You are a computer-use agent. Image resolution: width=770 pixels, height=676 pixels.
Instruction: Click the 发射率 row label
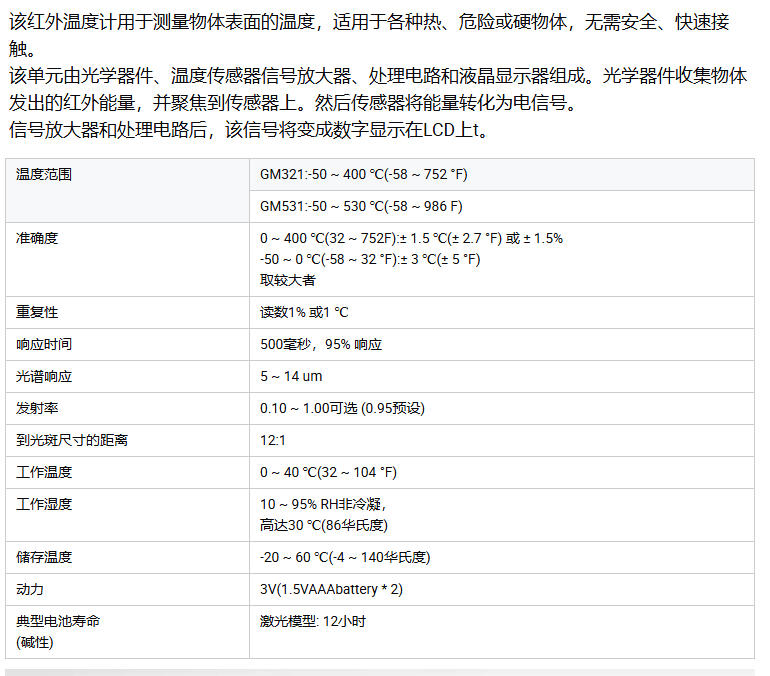37,408
